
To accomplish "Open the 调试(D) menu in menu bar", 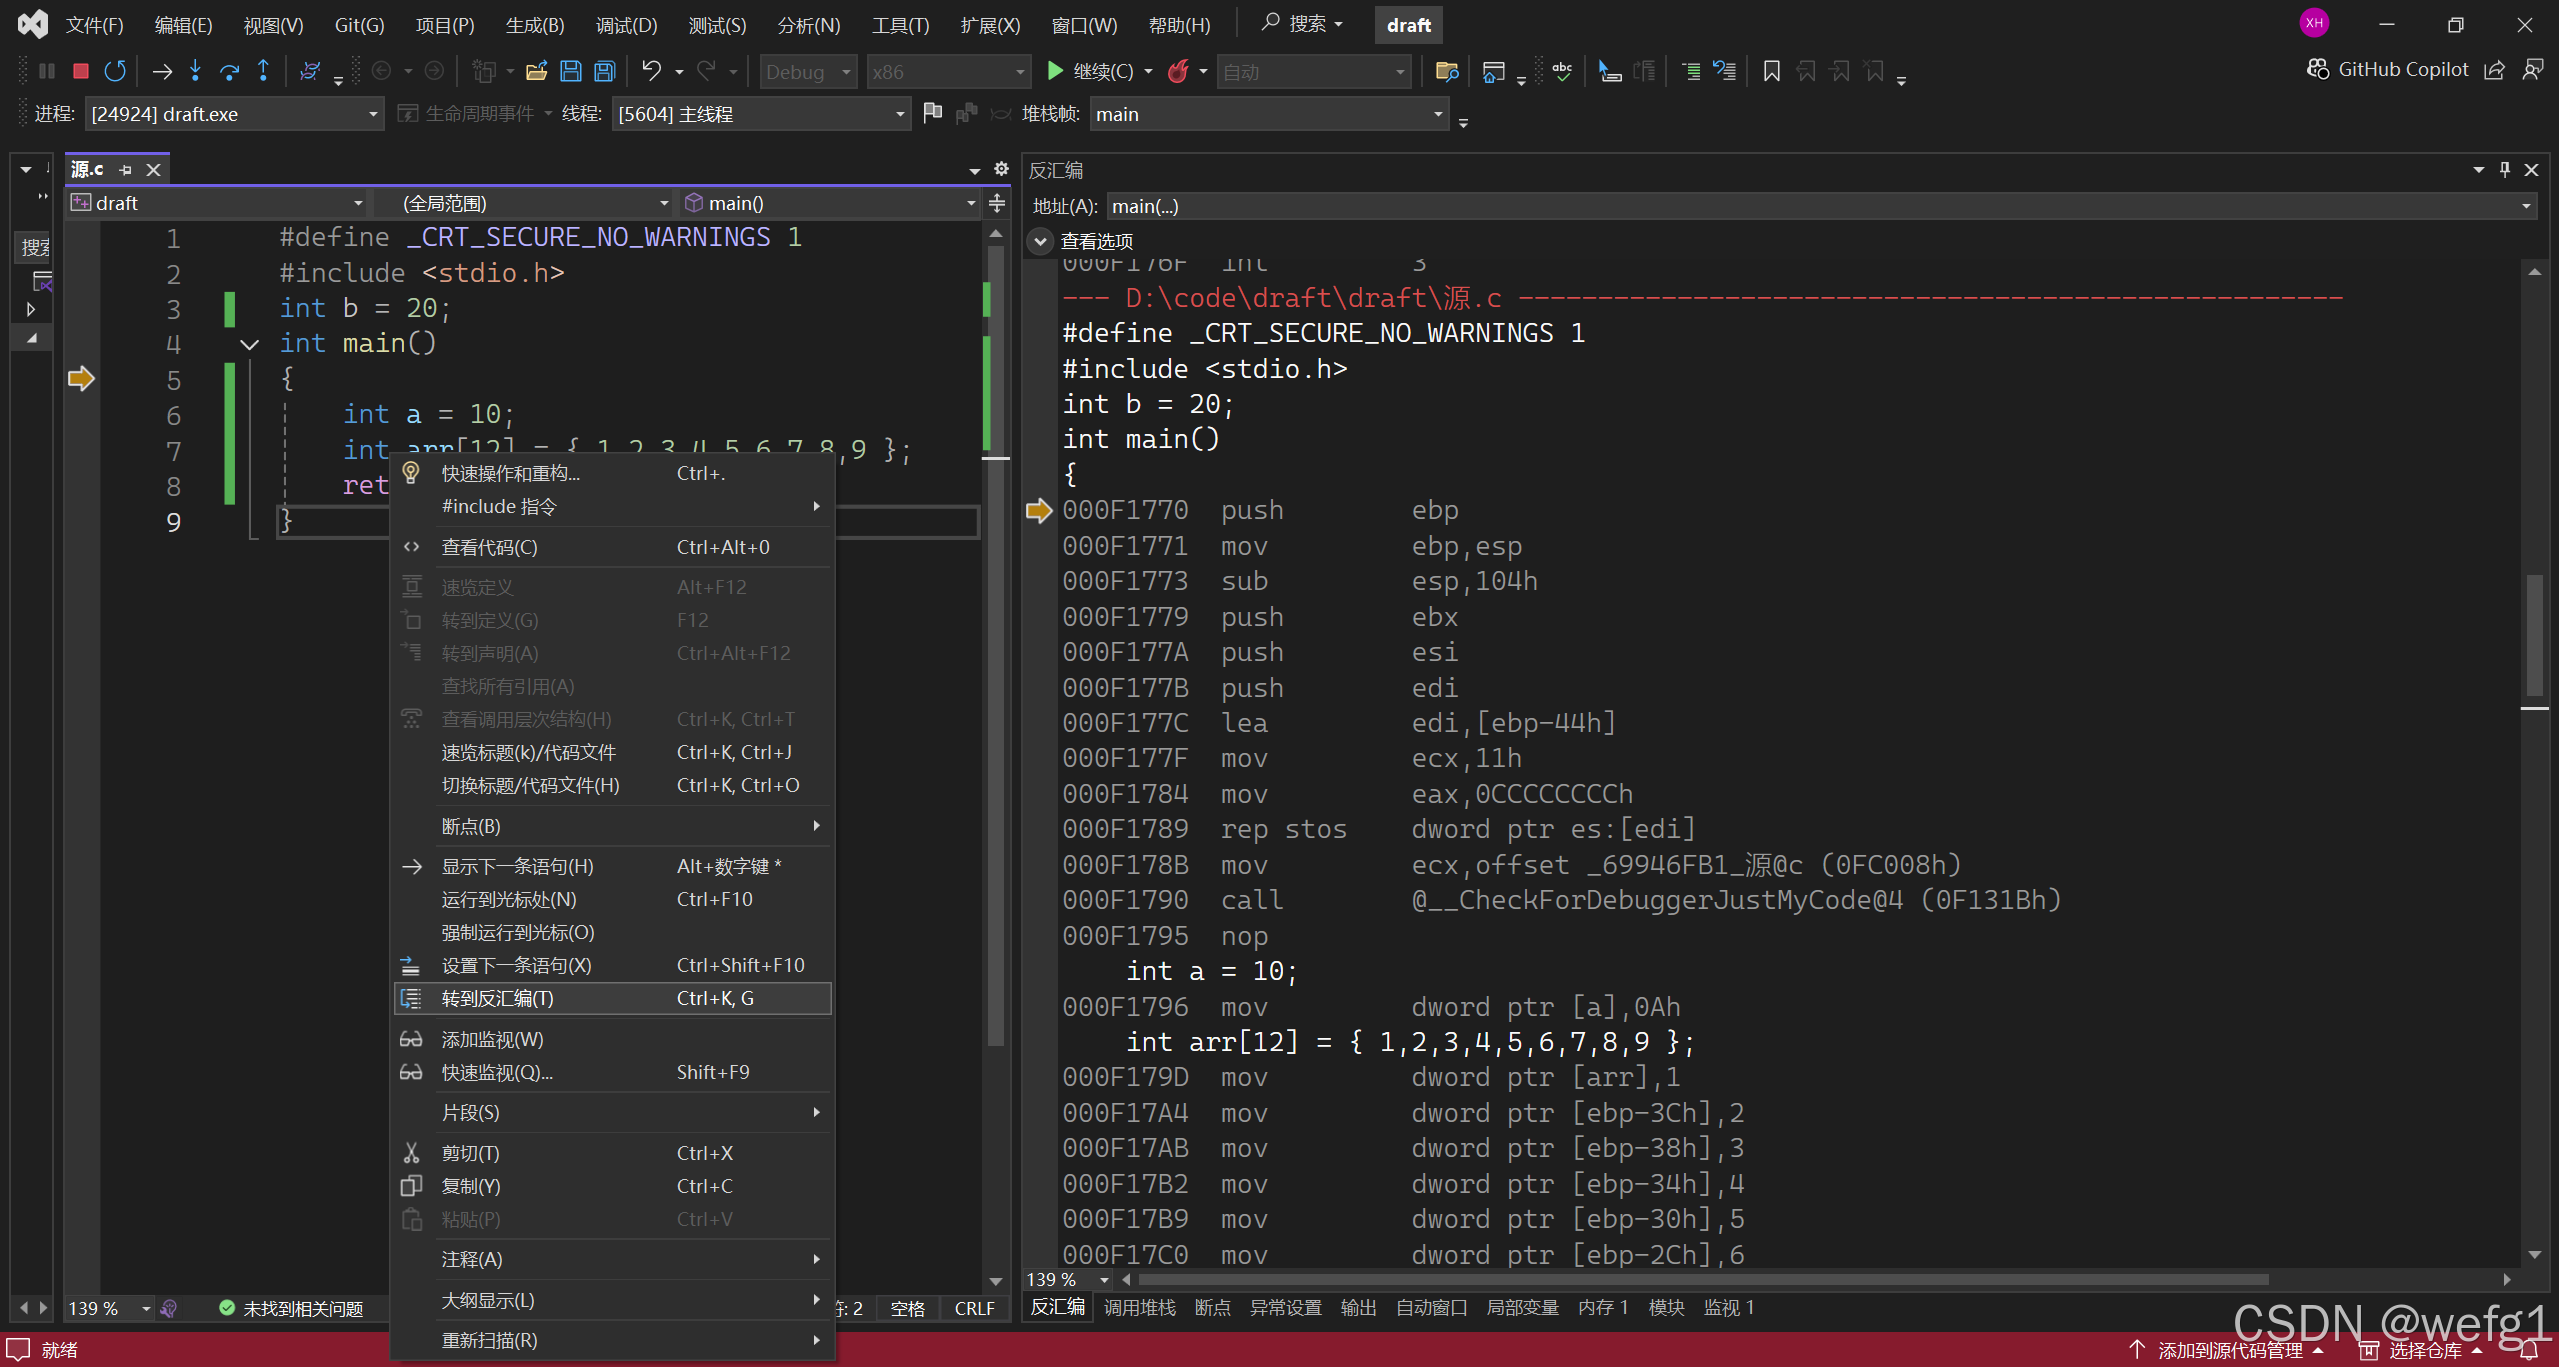I will [626, 25].
